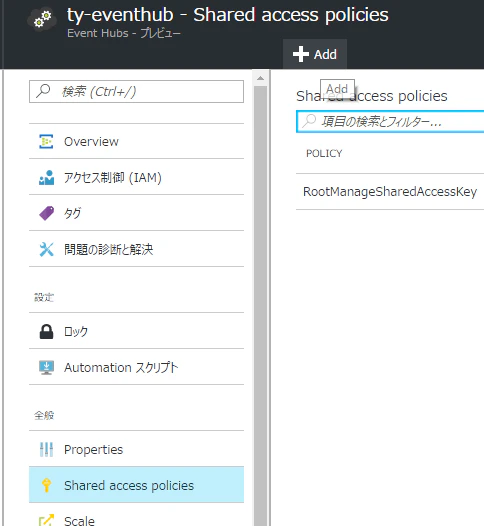Click the Overview menu icon

coord(46,142)
